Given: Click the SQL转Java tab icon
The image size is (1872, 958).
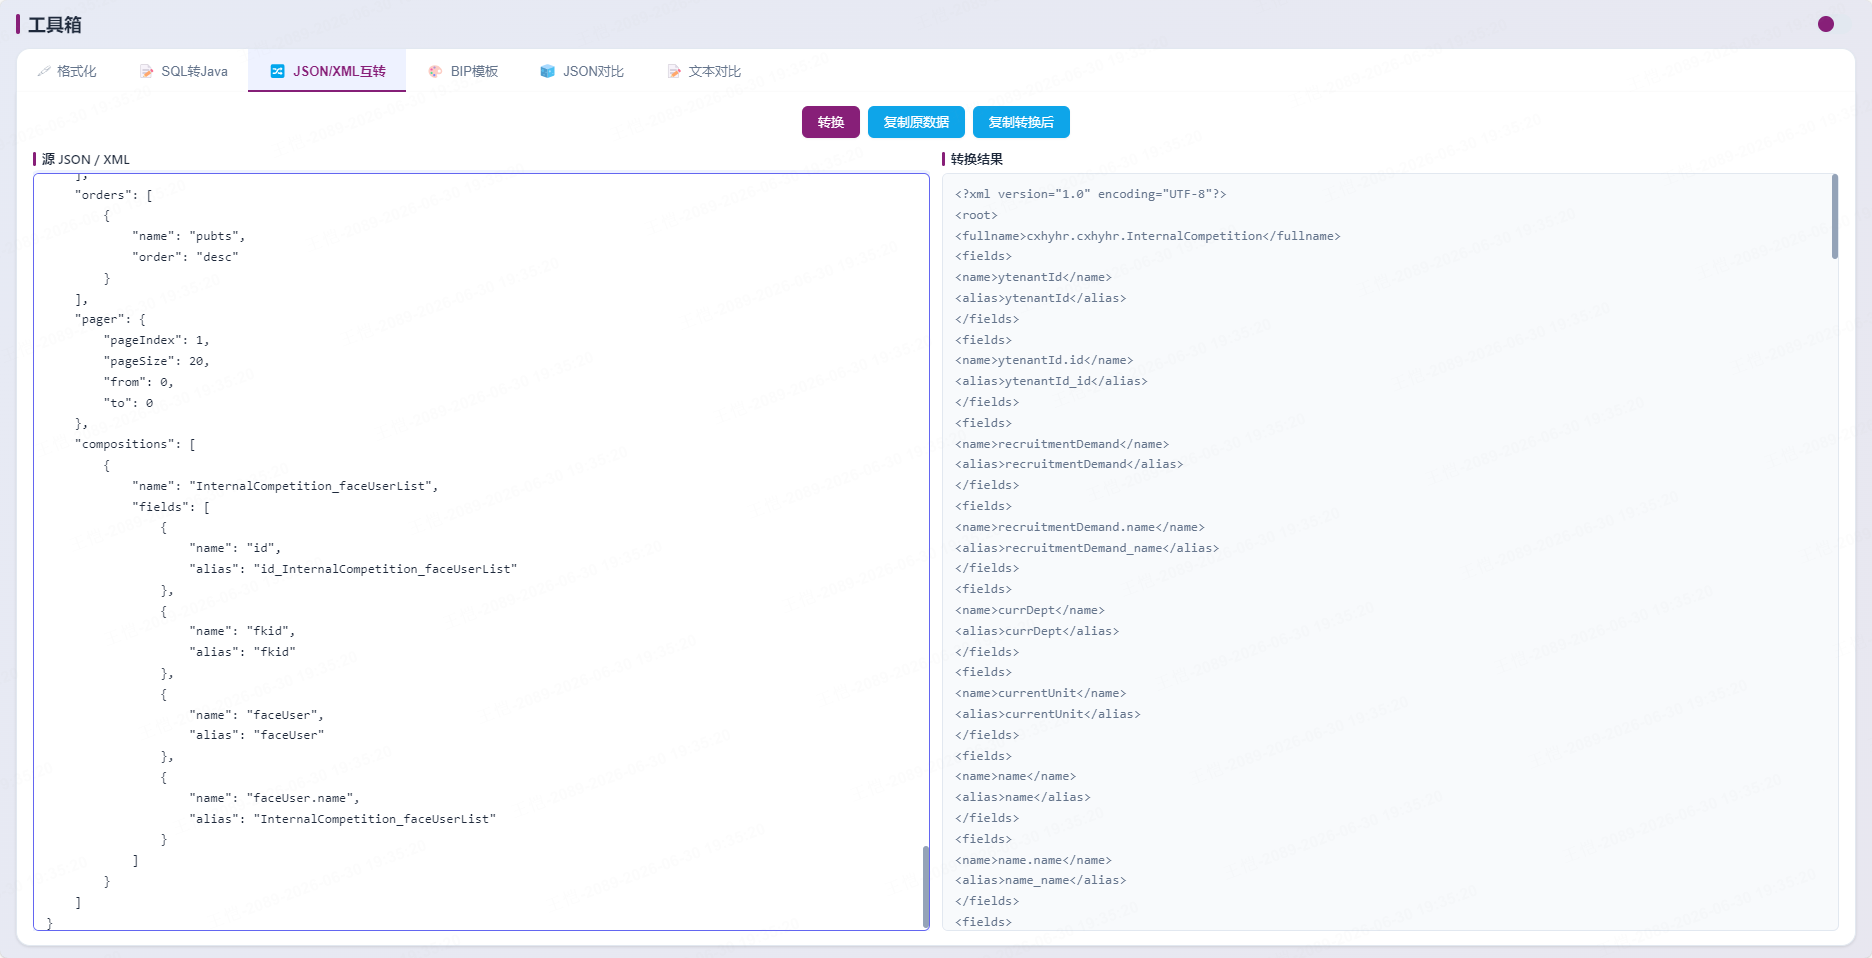Looking at the screenshot, I should coord(147,71).
